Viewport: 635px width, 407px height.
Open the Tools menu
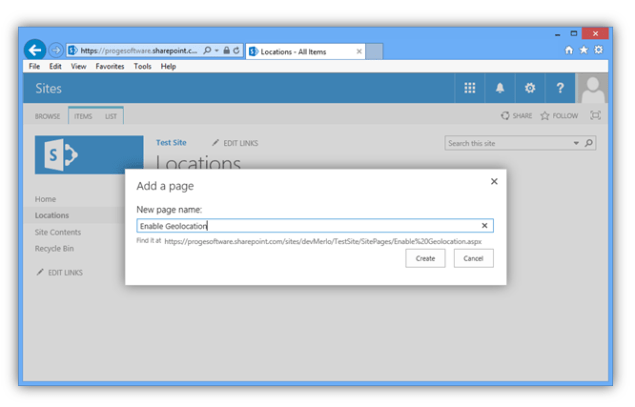pos(143,66)
